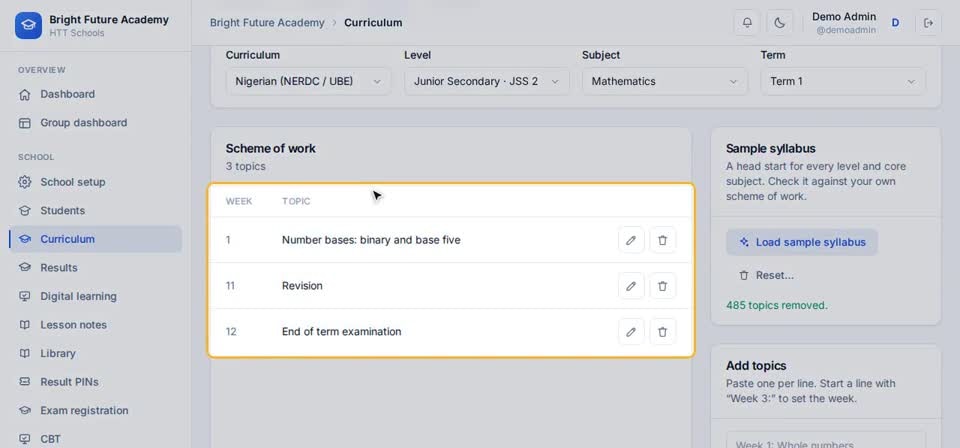Open Digital learning menu item
The width and height of the screenshot is (960, 448).
pos(96,296)
